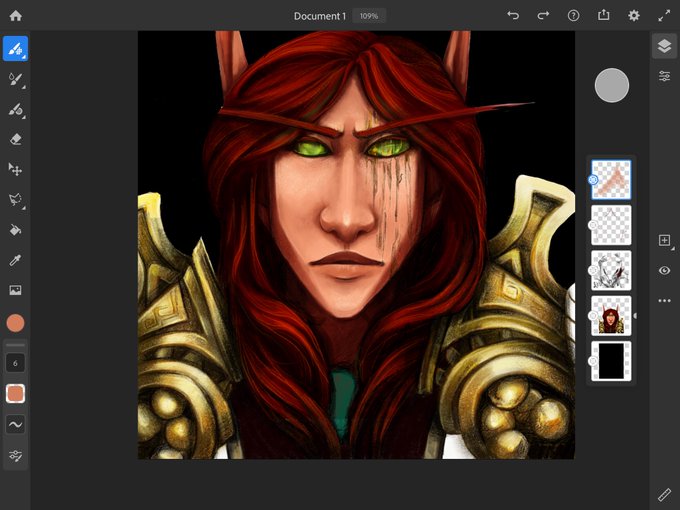This screenshot has width=680, height=510.
Task: Open the Place Image tool
Action: tap(16, 290)
